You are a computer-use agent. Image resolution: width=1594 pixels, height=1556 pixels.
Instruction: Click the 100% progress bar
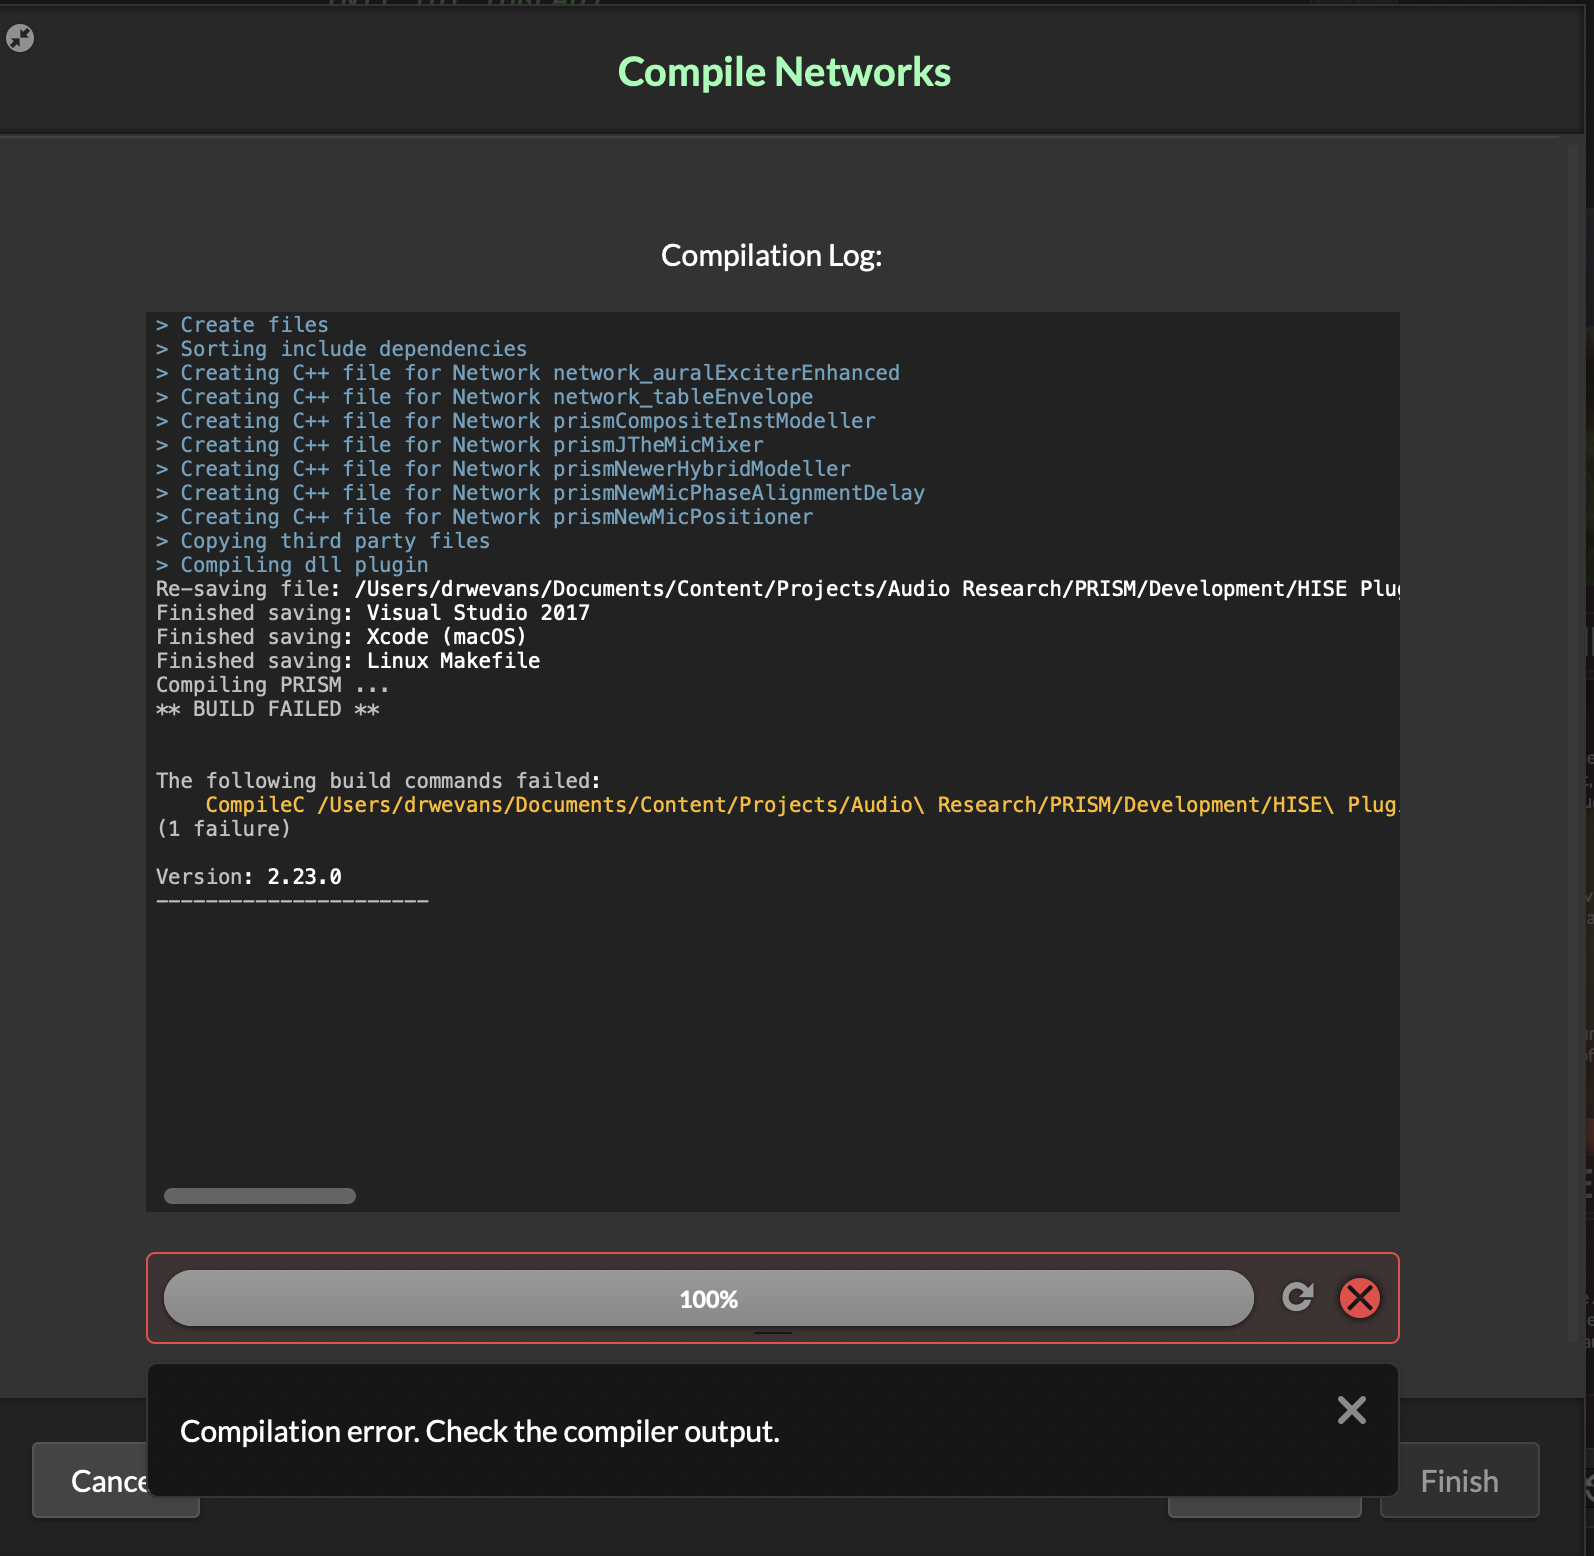[708, 1298]
